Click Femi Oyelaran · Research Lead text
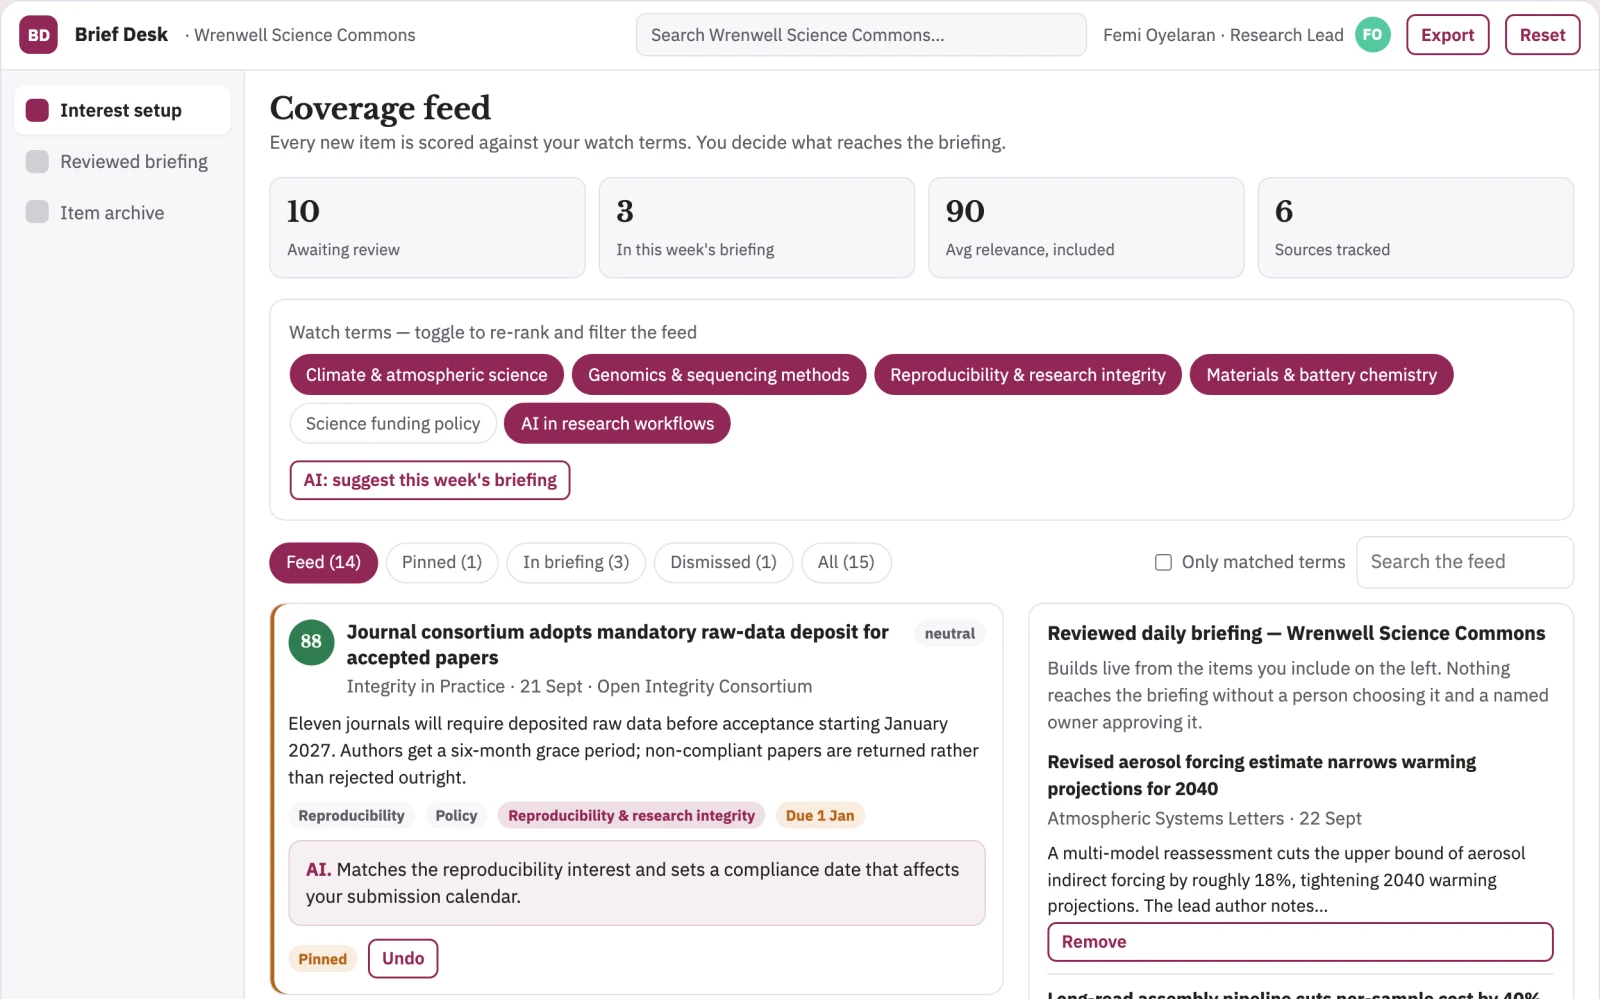Screen dimensions: 1600x999 click(1223, 35)
